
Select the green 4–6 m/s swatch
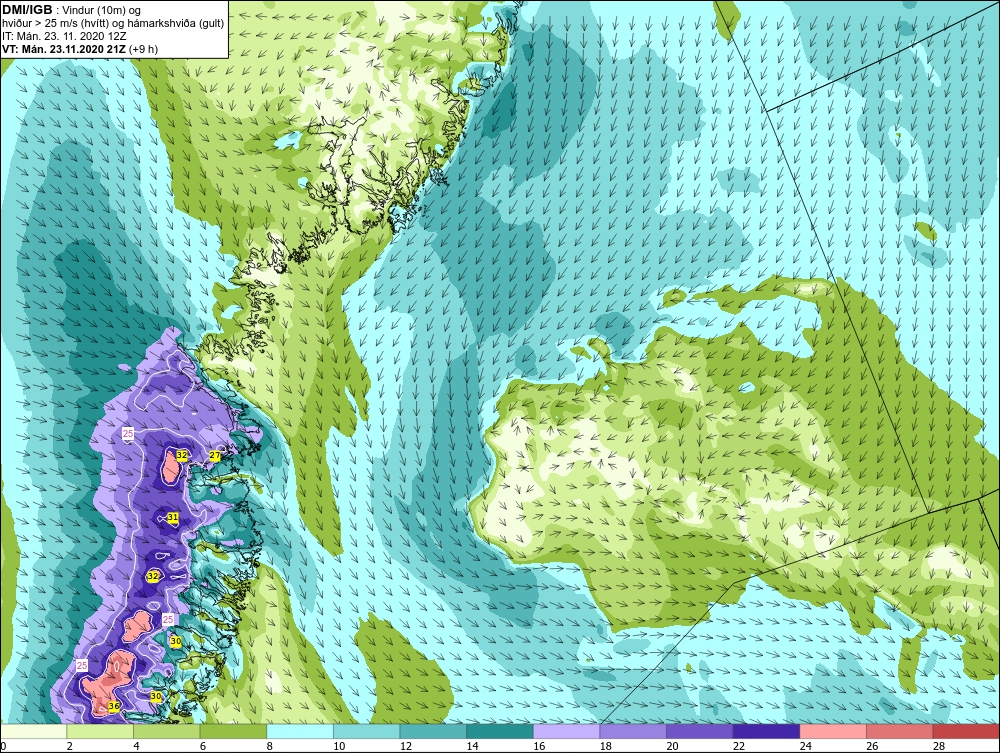[x=166, y=731]
